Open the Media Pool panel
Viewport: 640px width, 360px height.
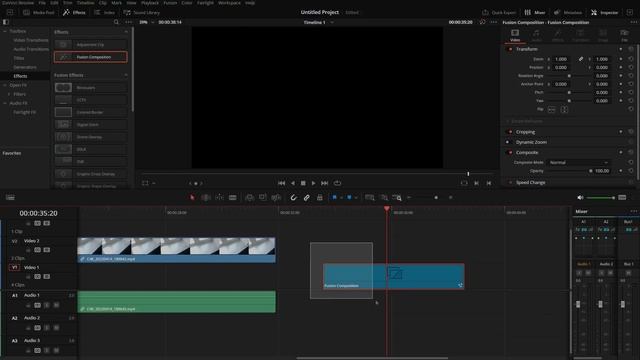[39, 13]
